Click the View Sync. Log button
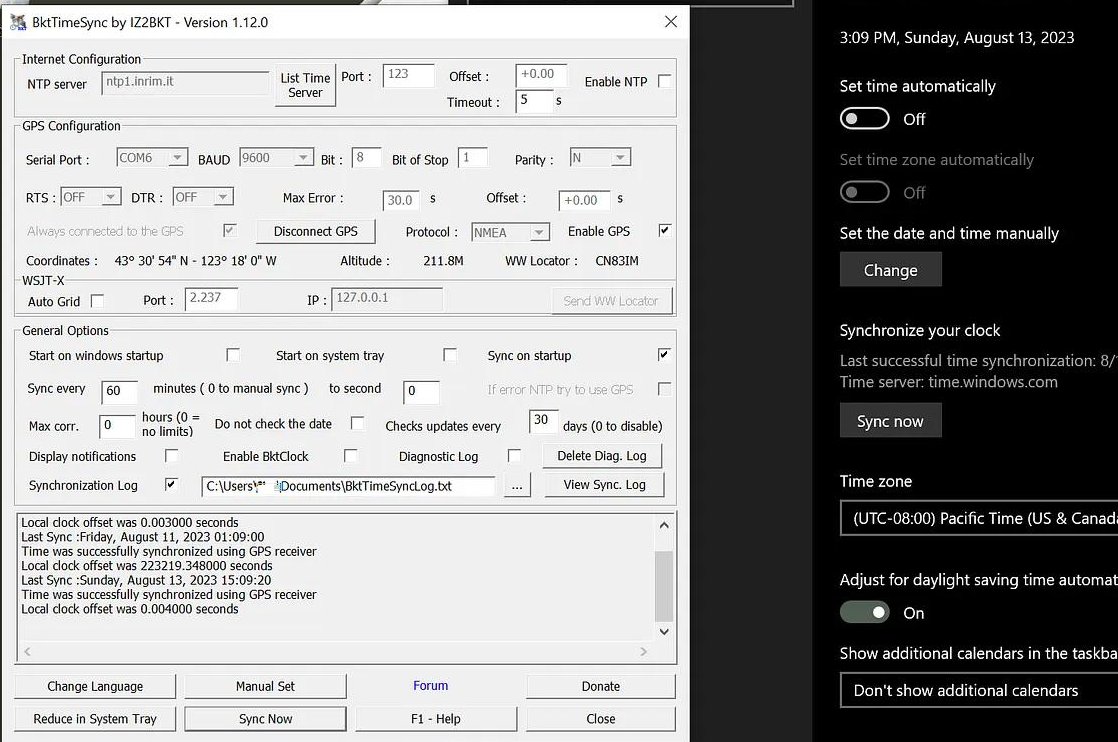 click(x=605, y=485)
